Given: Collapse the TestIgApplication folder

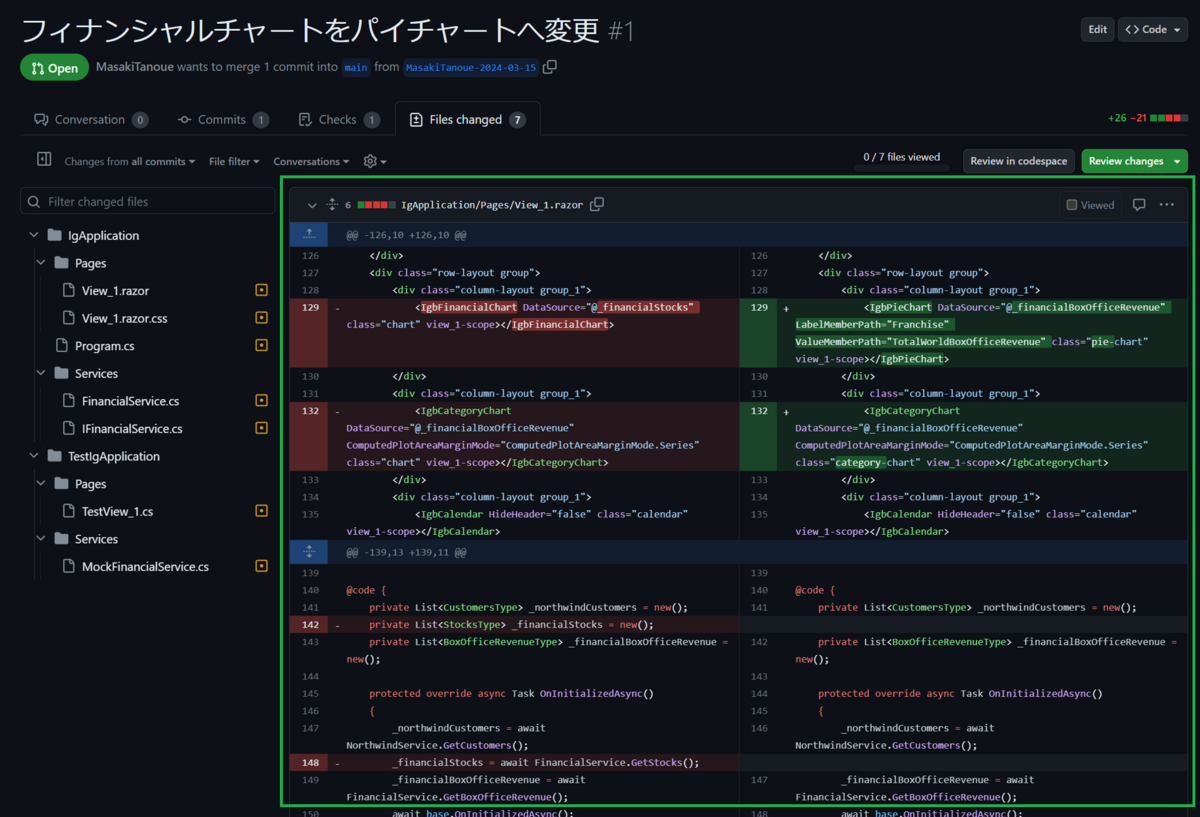Looking at the screenshot, I should coord(34,456).
